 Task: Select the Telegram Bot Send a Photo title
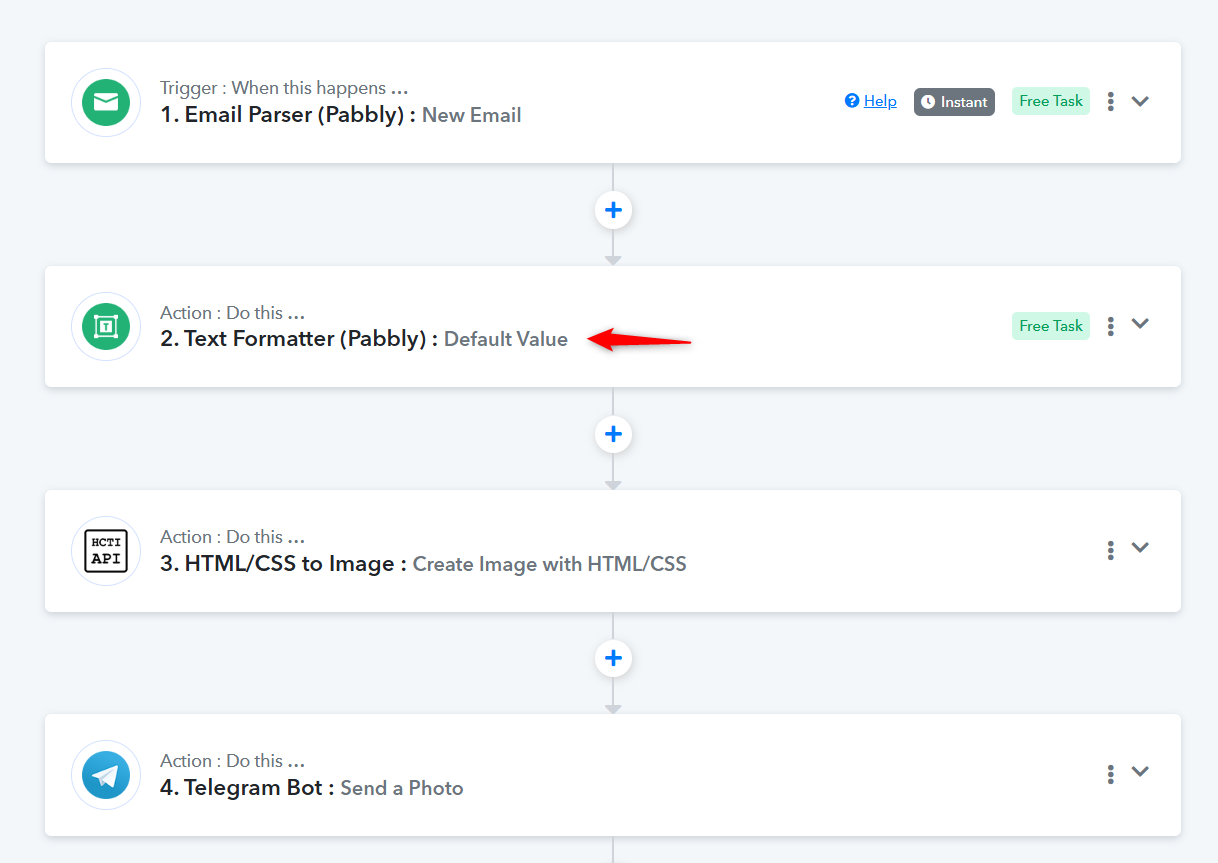pyautogui.click(x=311, y=788)
